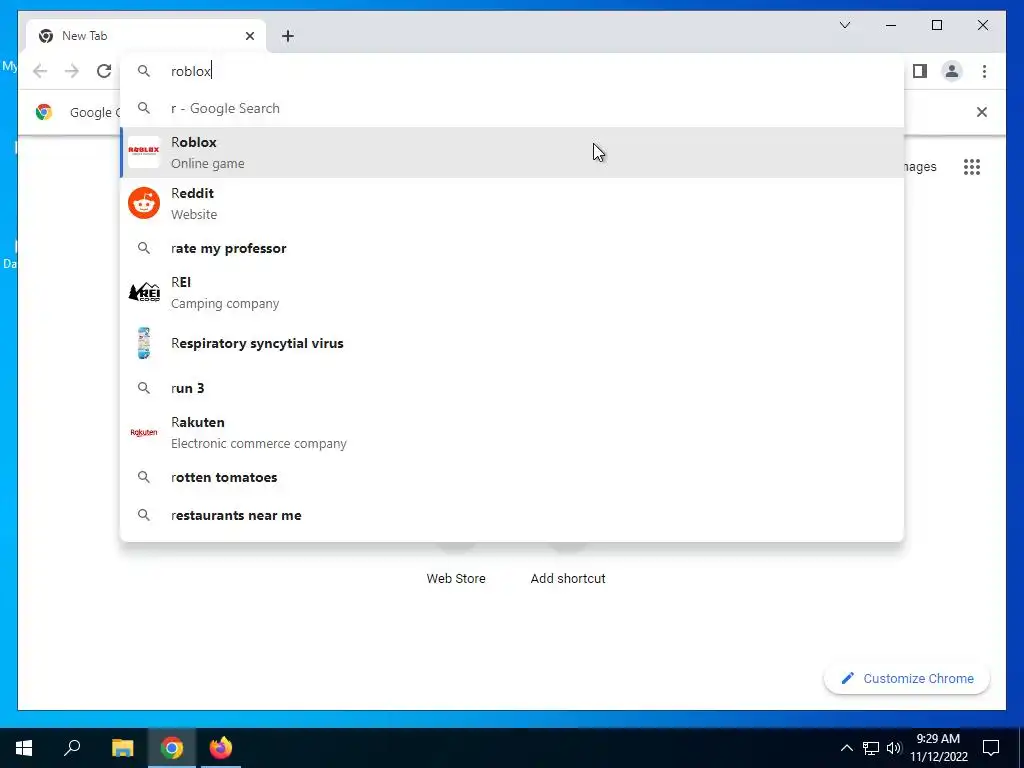Click the Reddit alien logo icon
This screenshot has width=1024, height=768.
[144, 203]
